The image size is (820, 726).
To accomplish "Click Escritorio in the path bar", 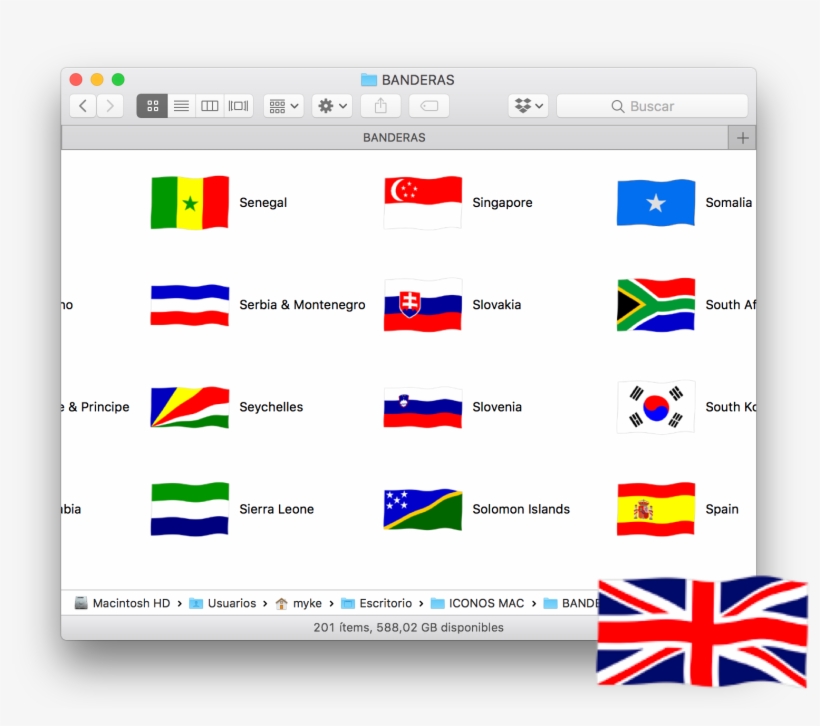I will [x=376, y=603].
